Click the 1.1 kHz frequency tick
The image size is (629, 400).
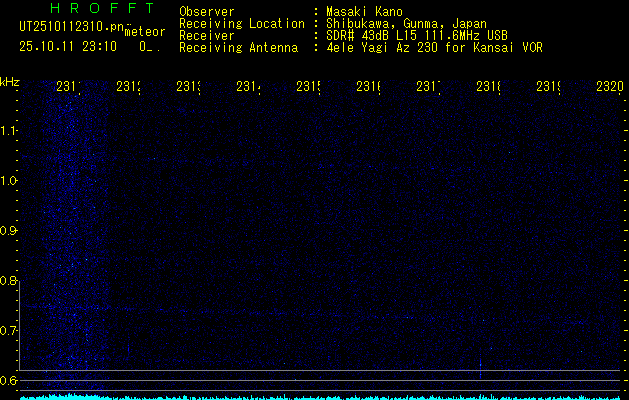[x=9, y=131]
